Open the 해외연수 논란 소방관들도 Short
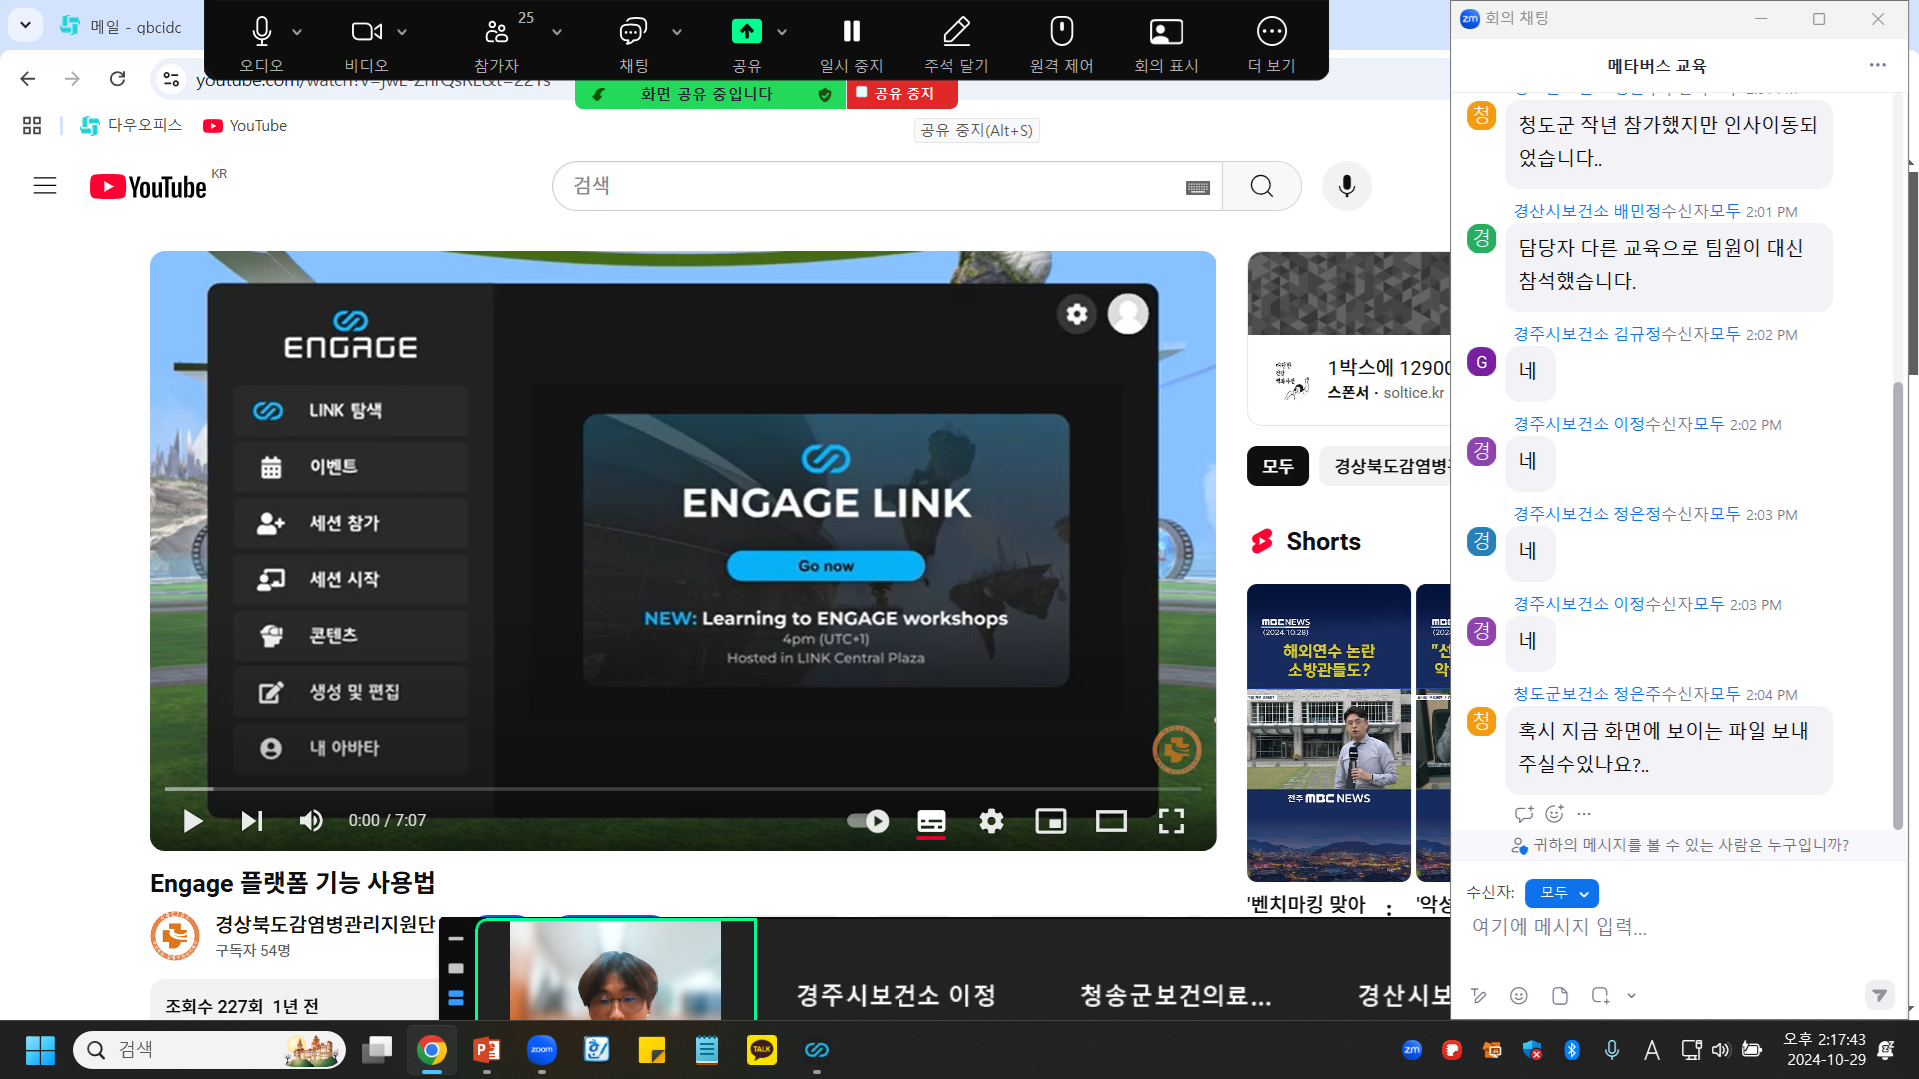The image size is (1919, 1079). 1329,733
